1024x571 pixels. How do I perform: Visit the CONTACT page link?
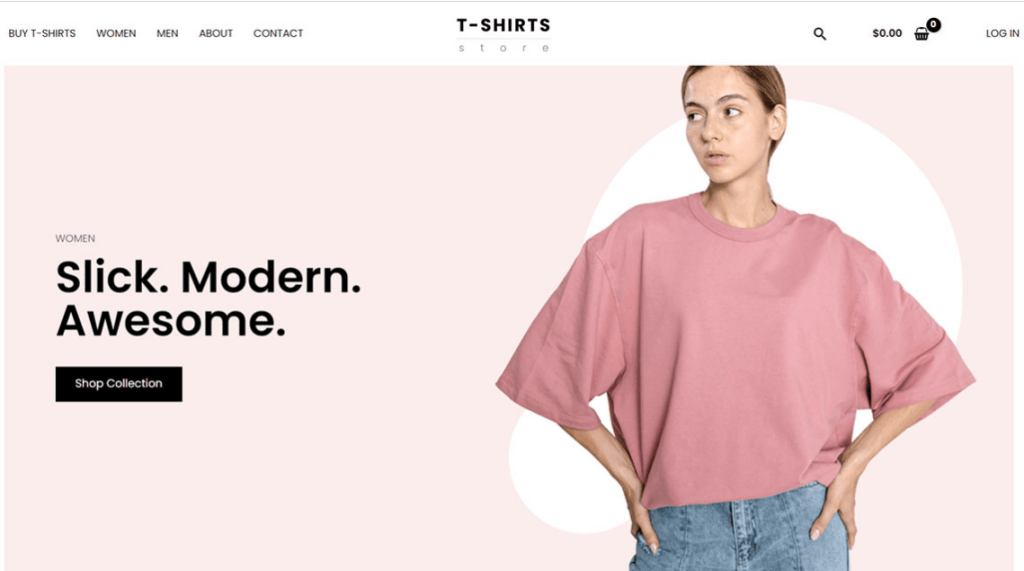(278, 33)
